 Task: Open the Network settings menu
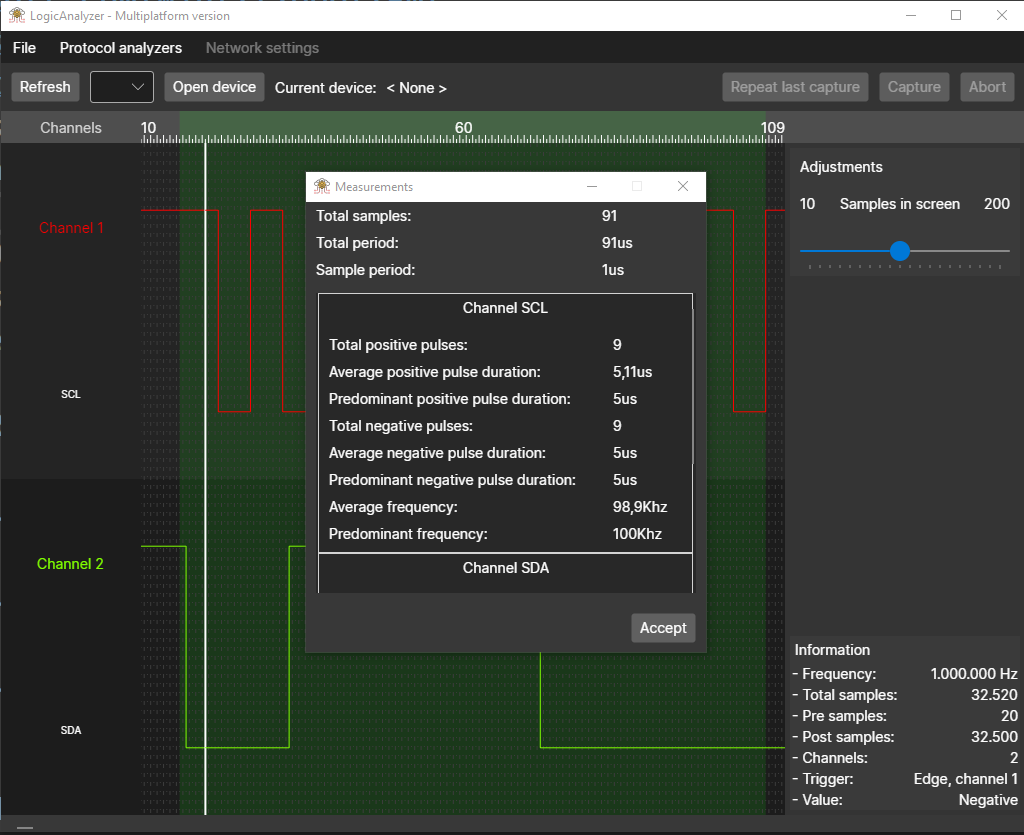(262, 48)
